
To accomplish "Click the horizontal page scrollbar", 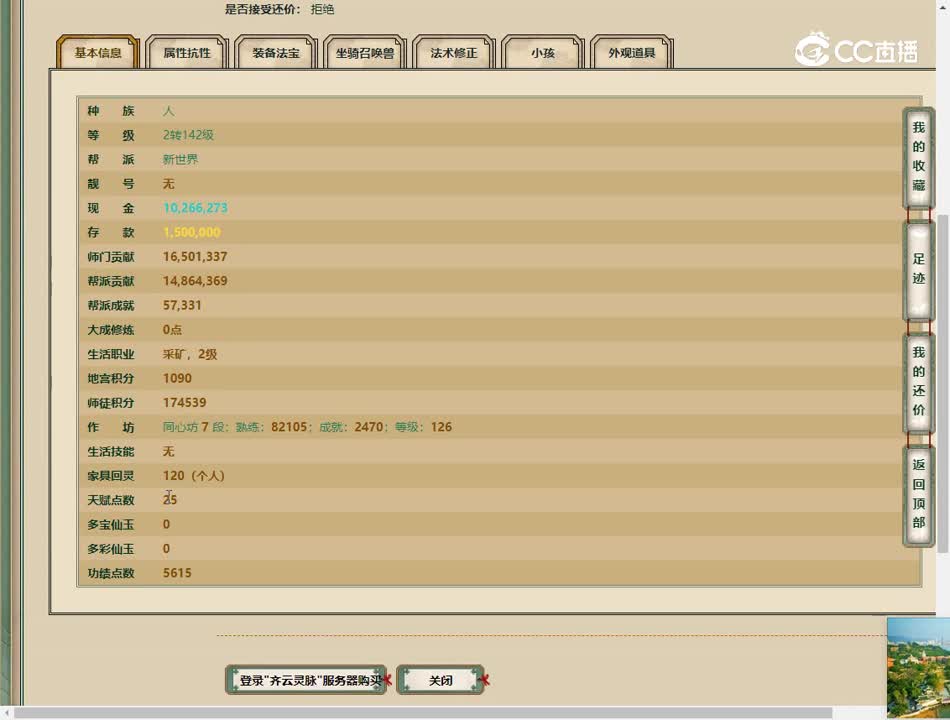I will tap(422, 713).
